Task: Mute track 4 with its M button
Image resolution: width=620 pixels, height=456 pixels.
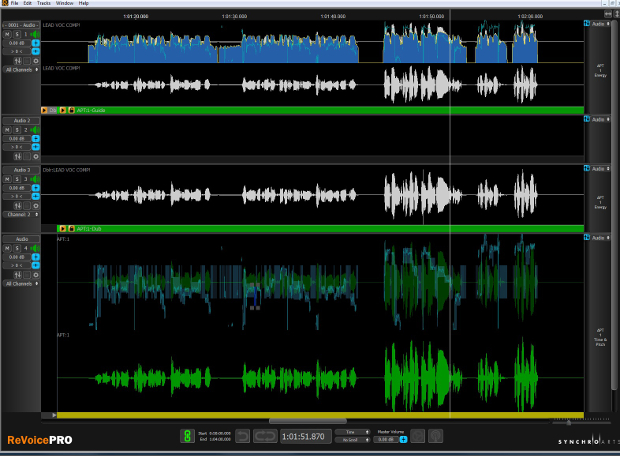Action: (x=7, y=248)
